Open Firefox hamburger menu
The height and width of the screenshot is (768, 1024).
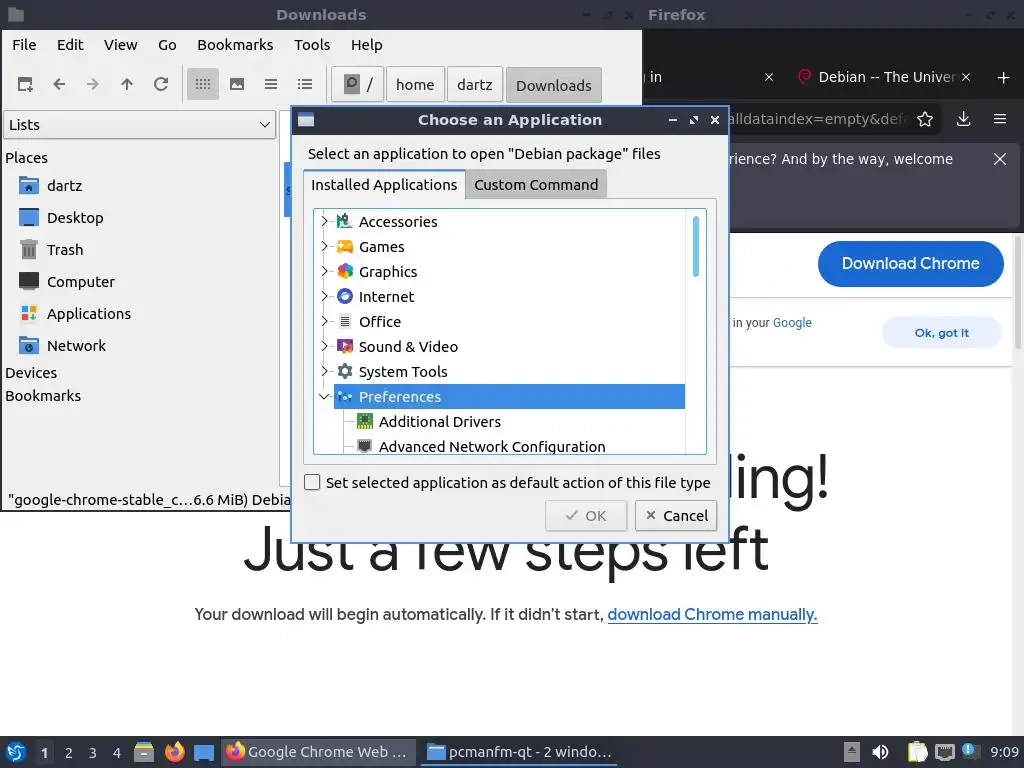point(999,119)
